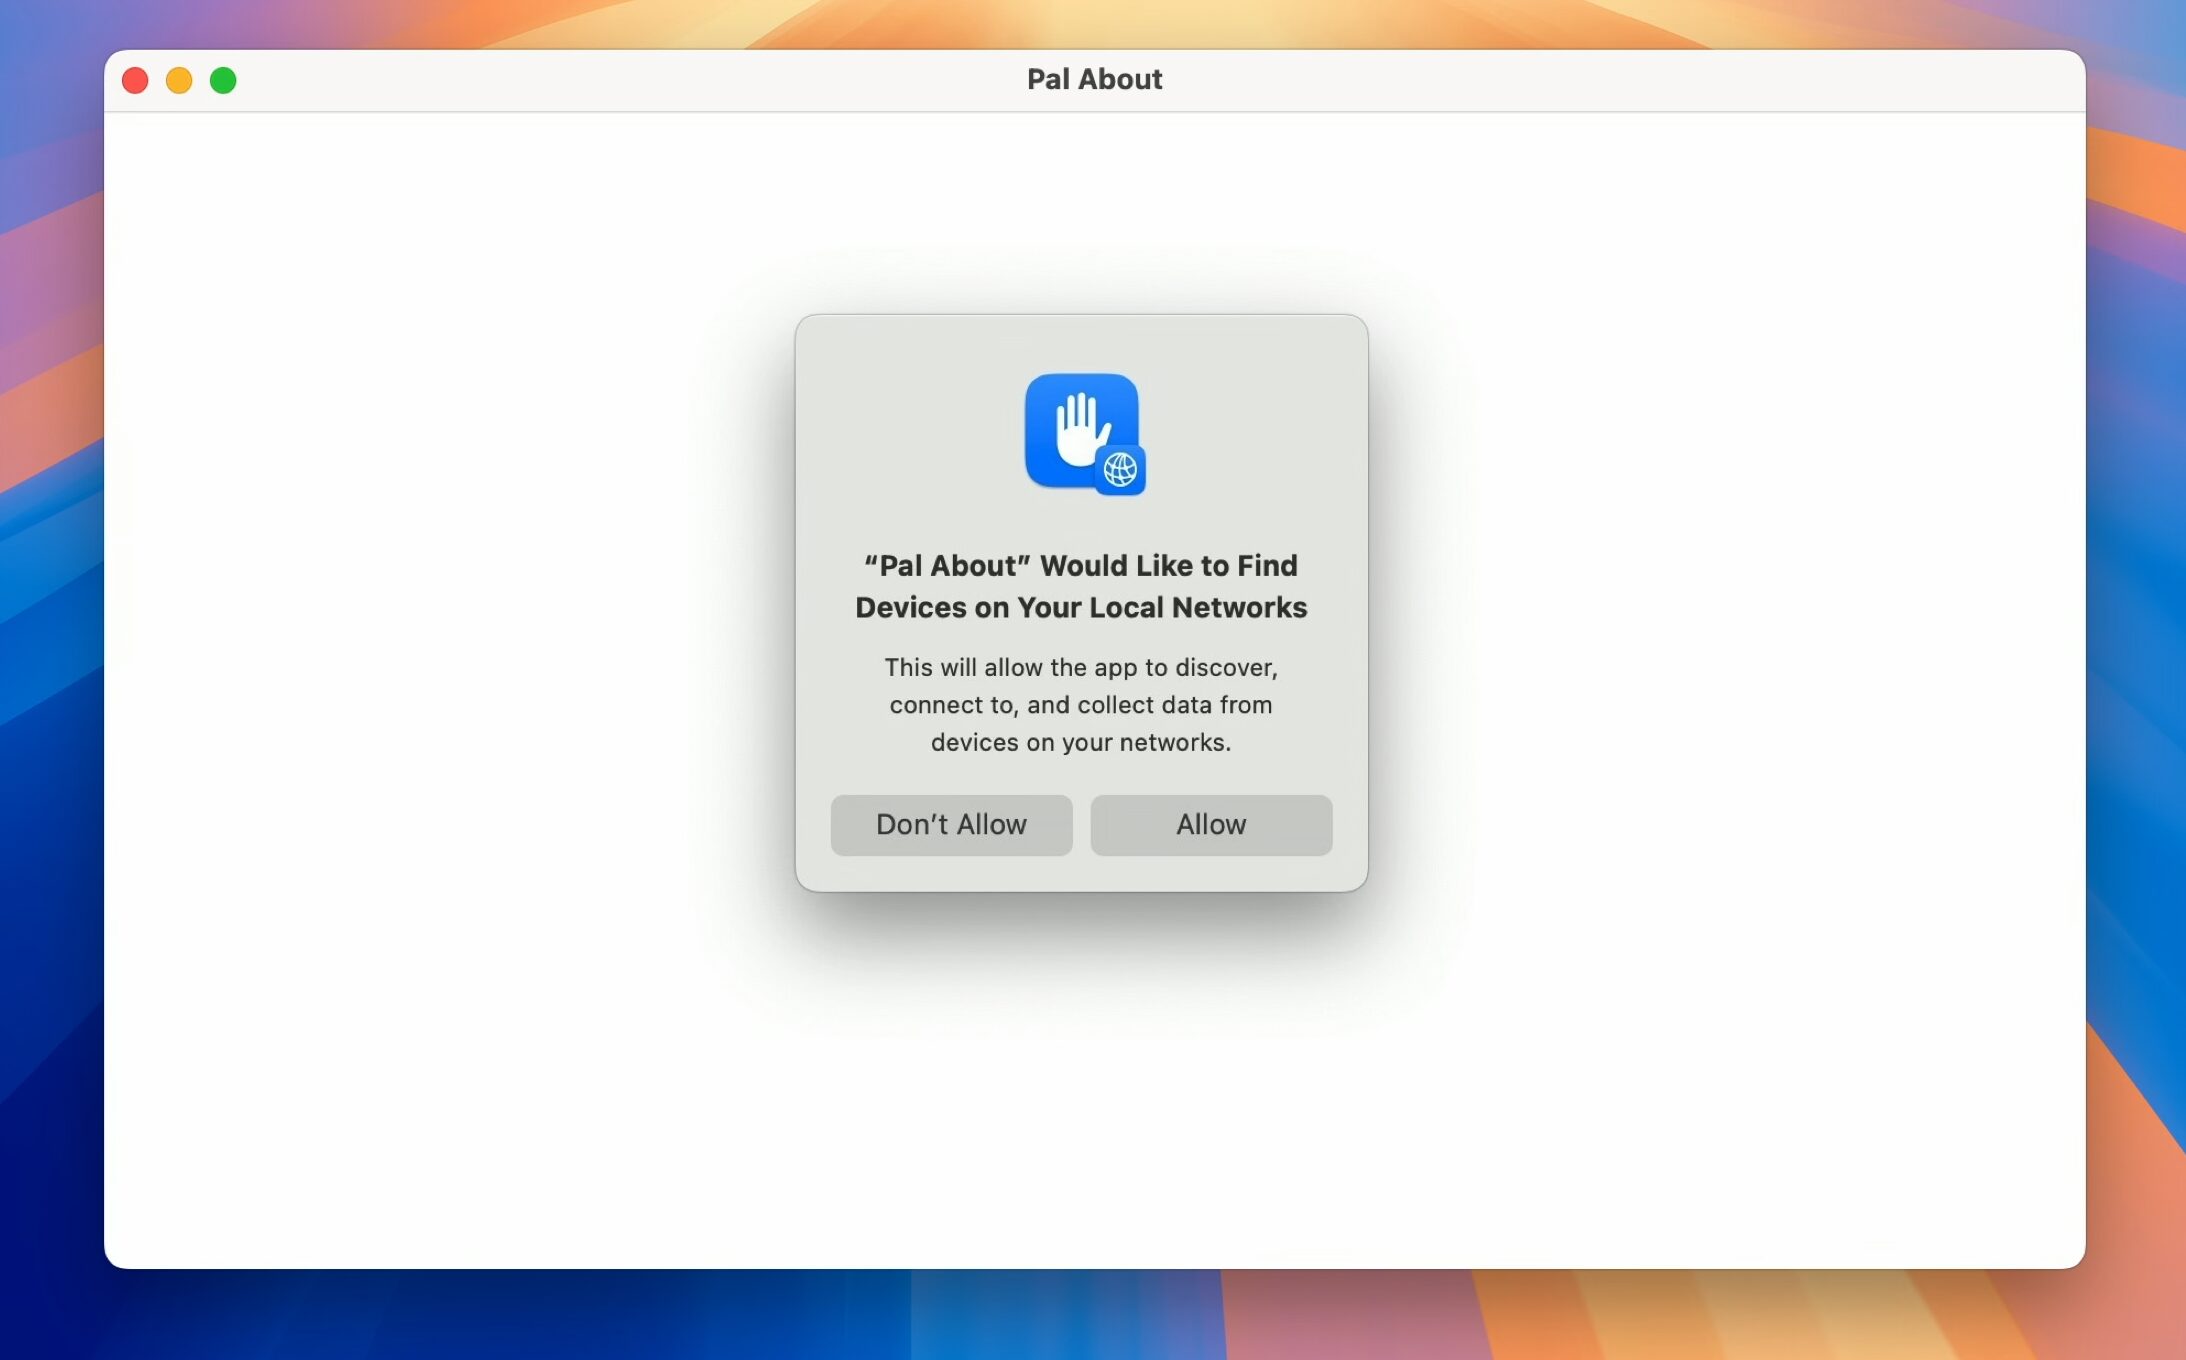
Task: Minimize the Pal About window
Action: click(x=179, y=80)
